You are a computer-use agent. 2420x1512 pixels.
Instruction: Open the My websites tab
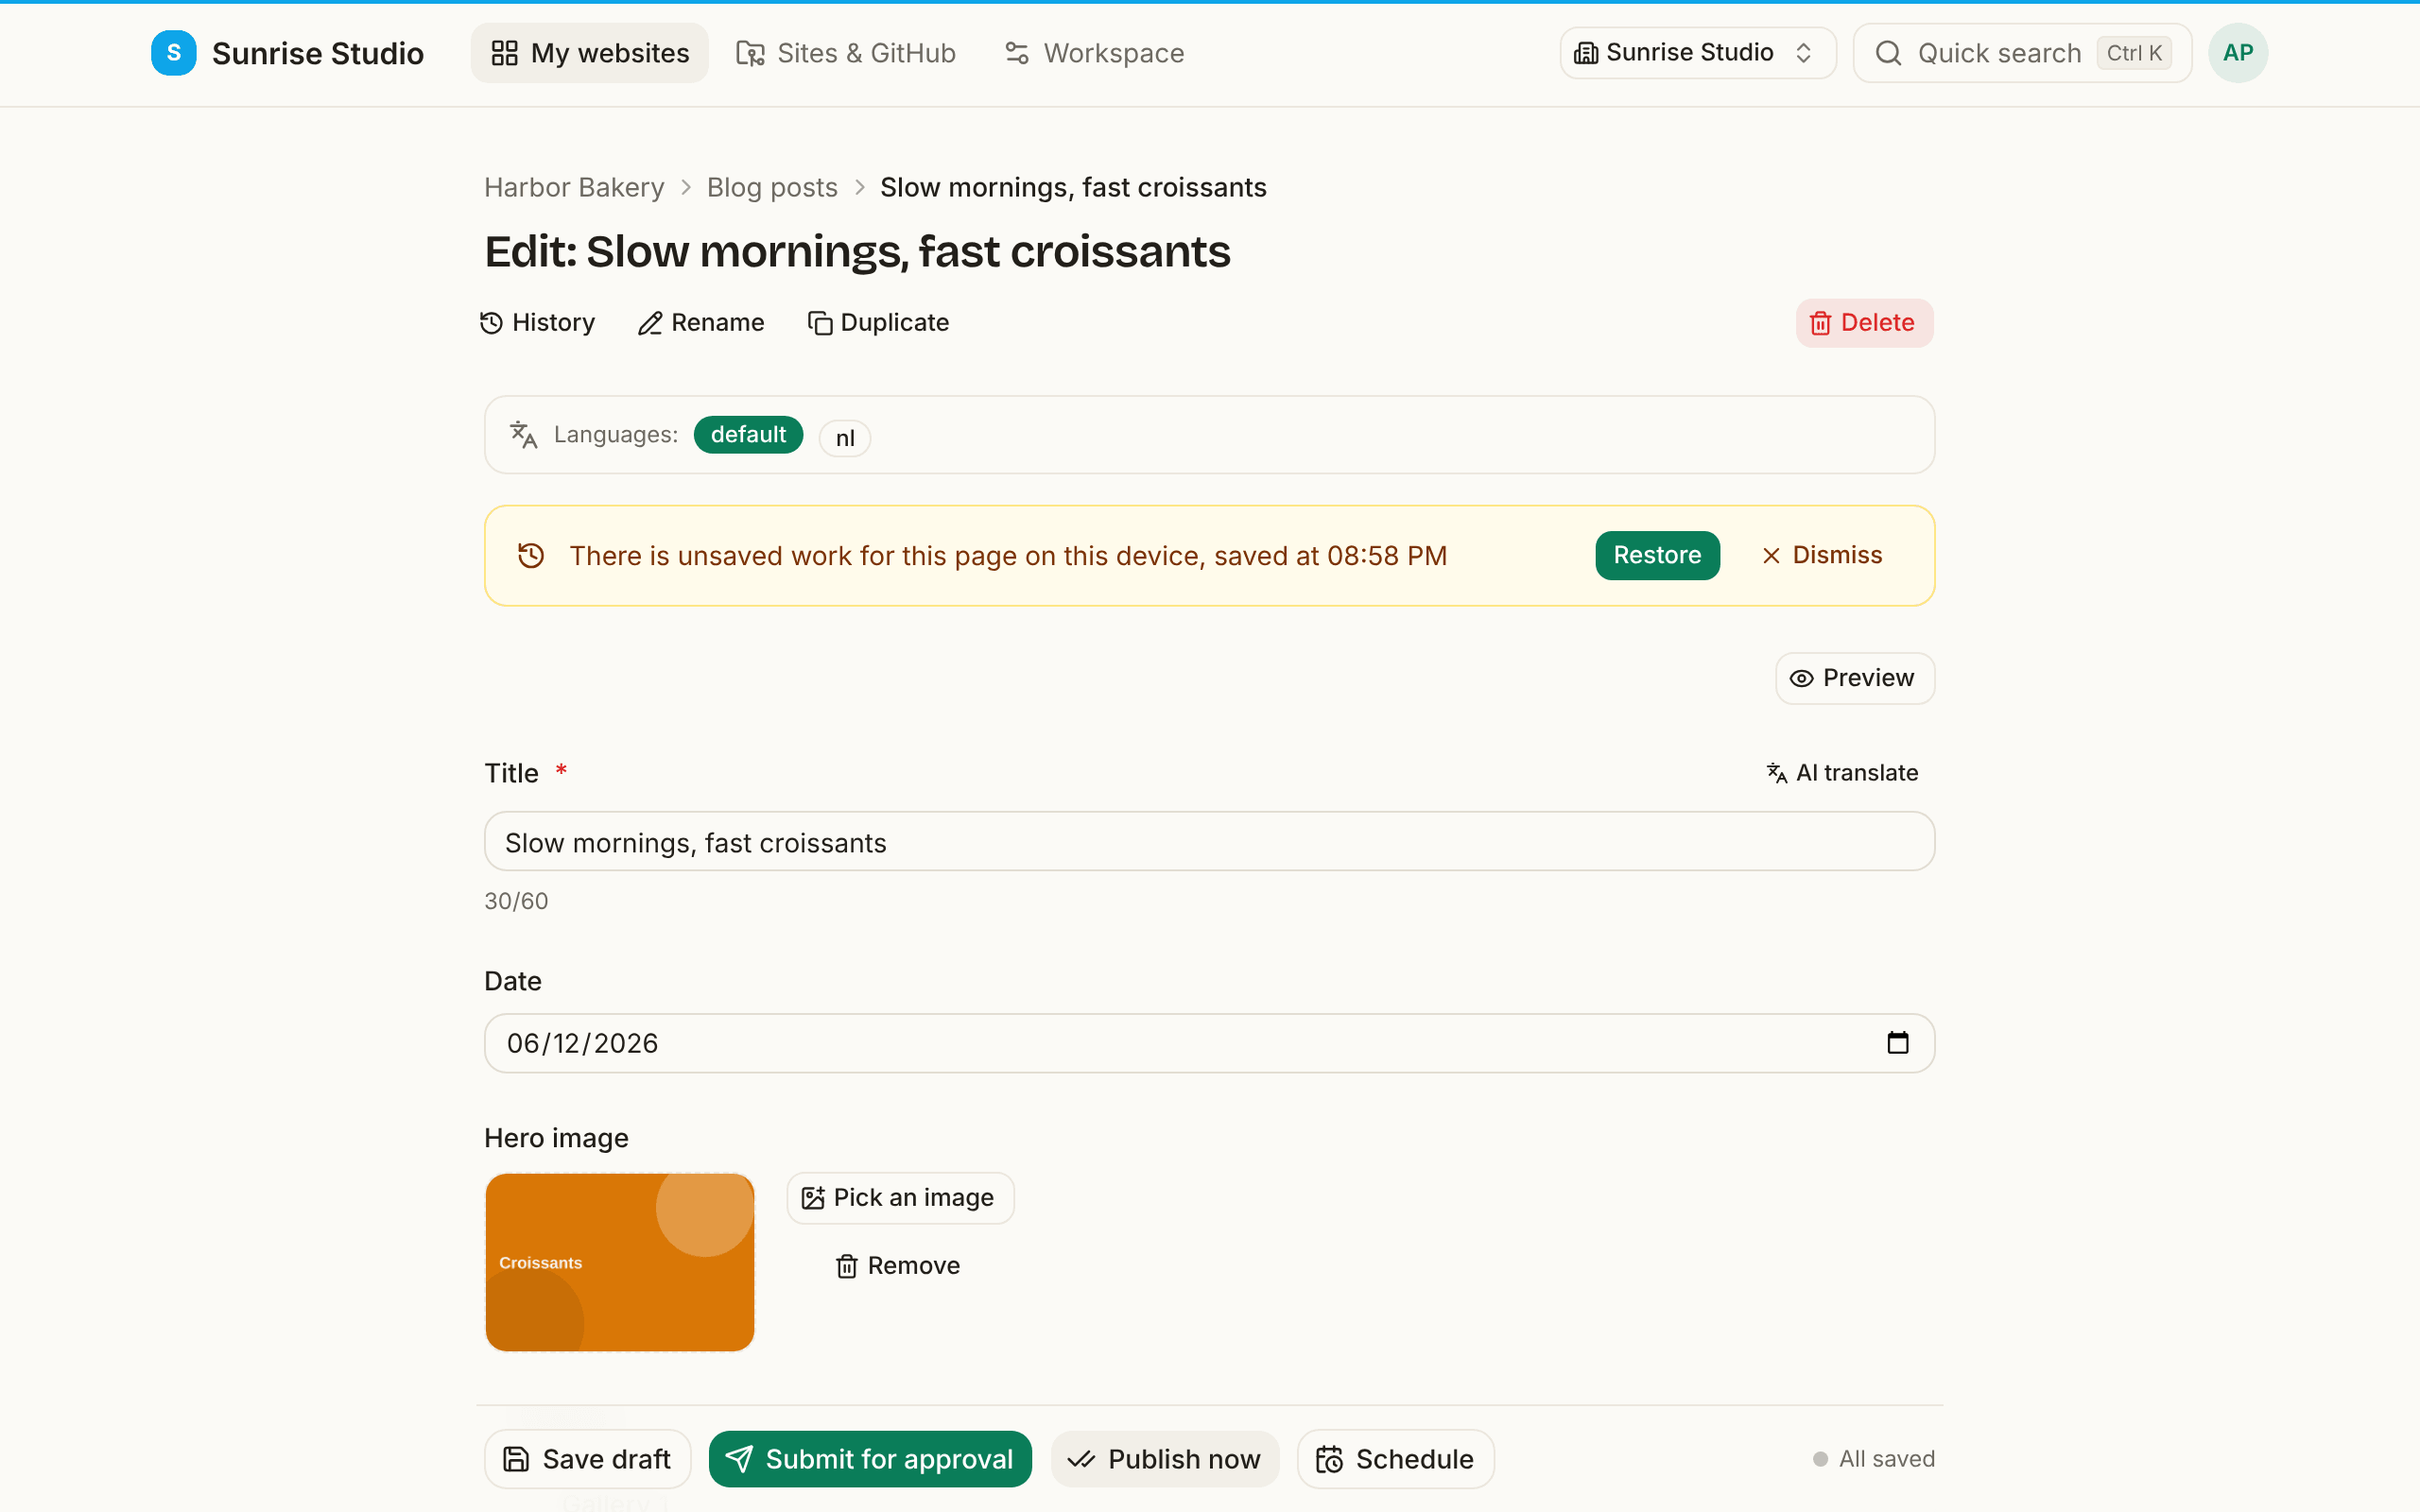pos(590,53)
